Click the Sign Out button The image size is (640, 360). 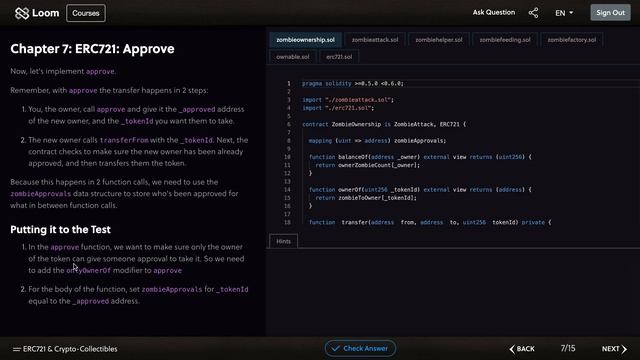tap(610, 13)
